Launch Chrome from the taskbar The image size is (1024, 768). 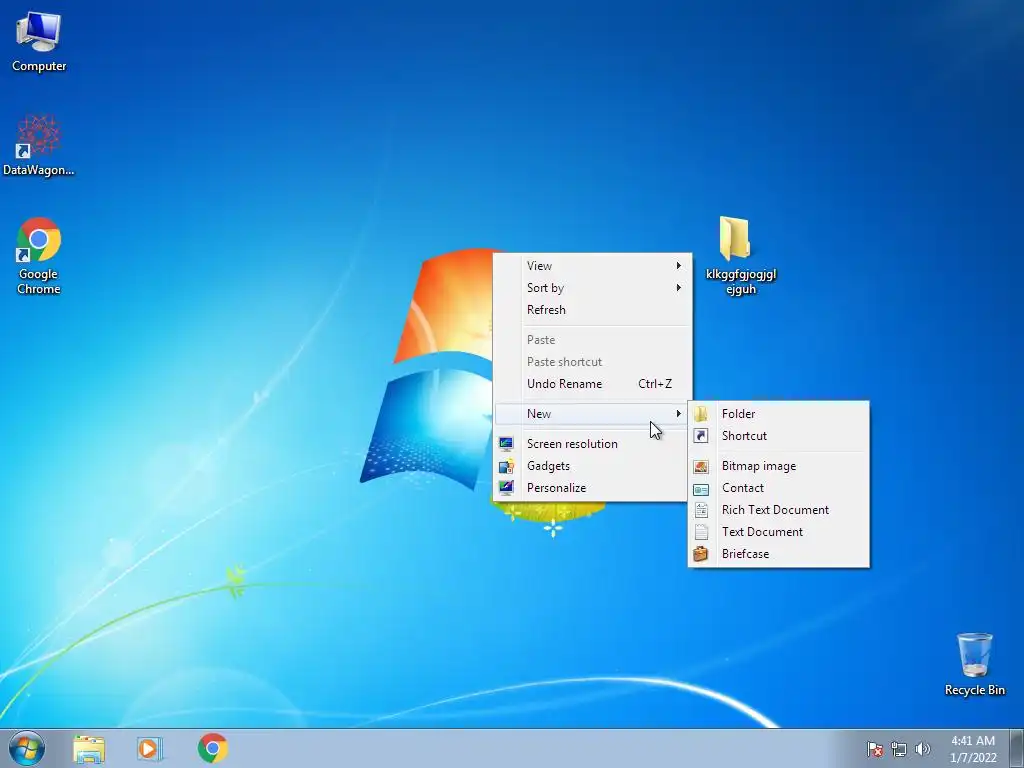click(x=212, y=748)
